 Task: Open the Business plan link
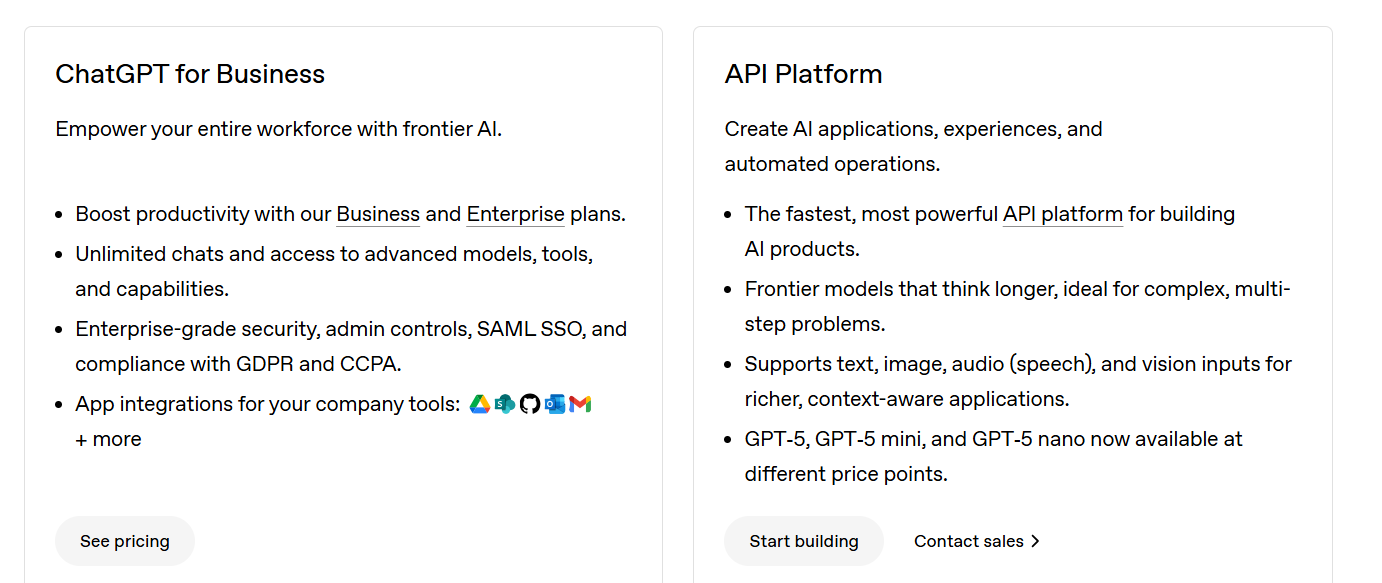click(x=378, y=213)
